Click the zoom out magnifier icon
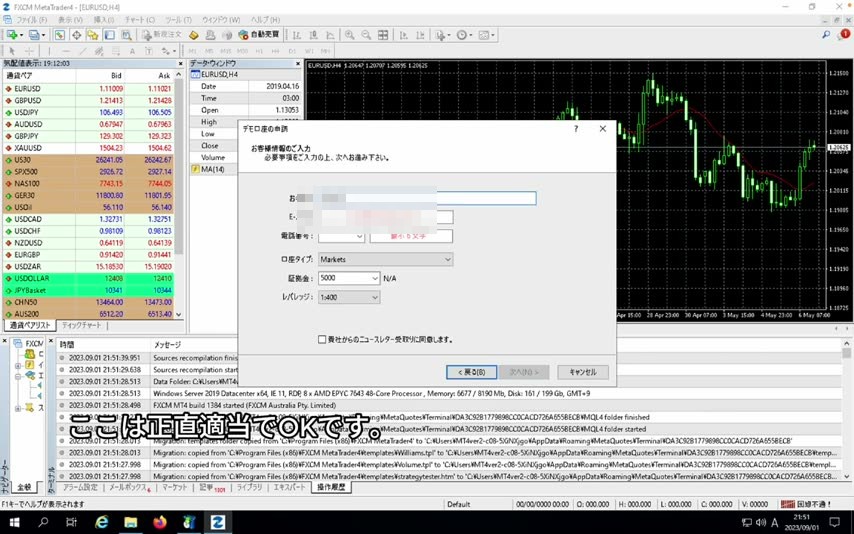This screenshot has width=854, height=534. (367, 35)
